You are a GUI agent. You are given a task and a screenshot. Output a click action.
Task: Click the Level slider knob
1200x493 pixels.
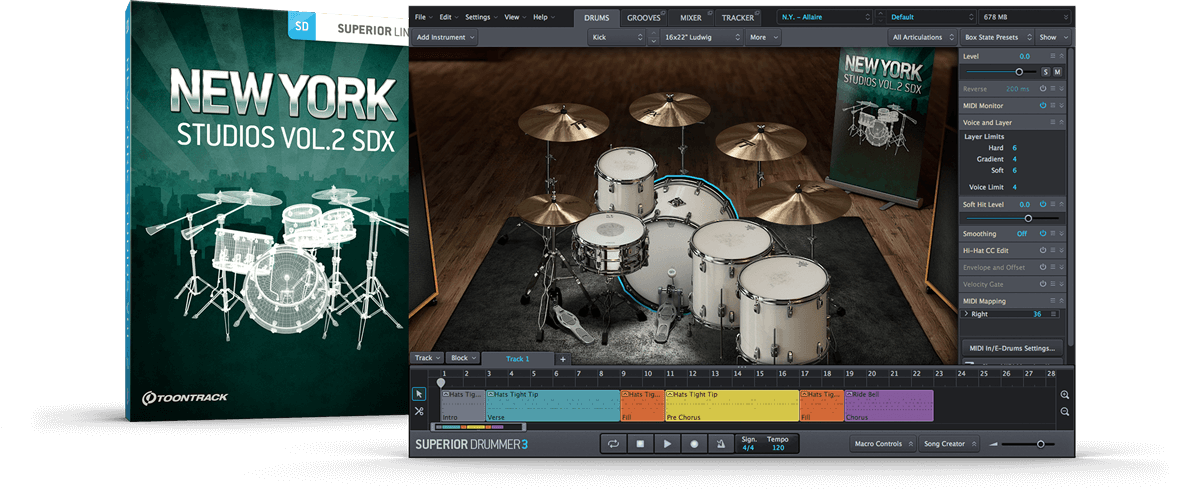(x=1019, y=72)
